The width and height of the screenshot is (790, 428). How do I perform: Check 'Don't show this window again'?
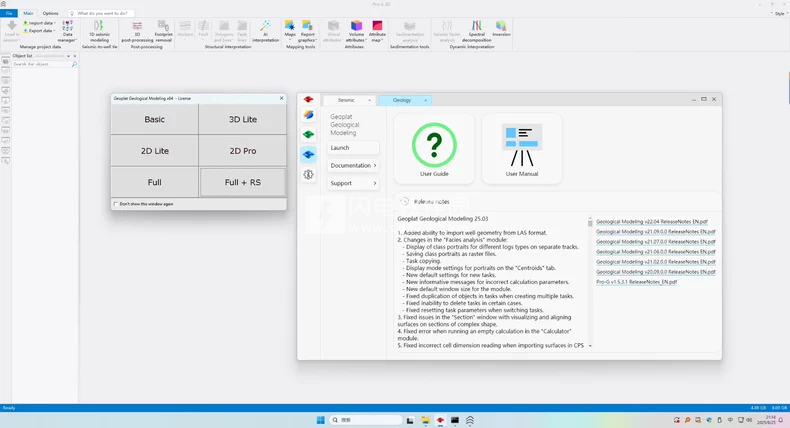(116, 203)
